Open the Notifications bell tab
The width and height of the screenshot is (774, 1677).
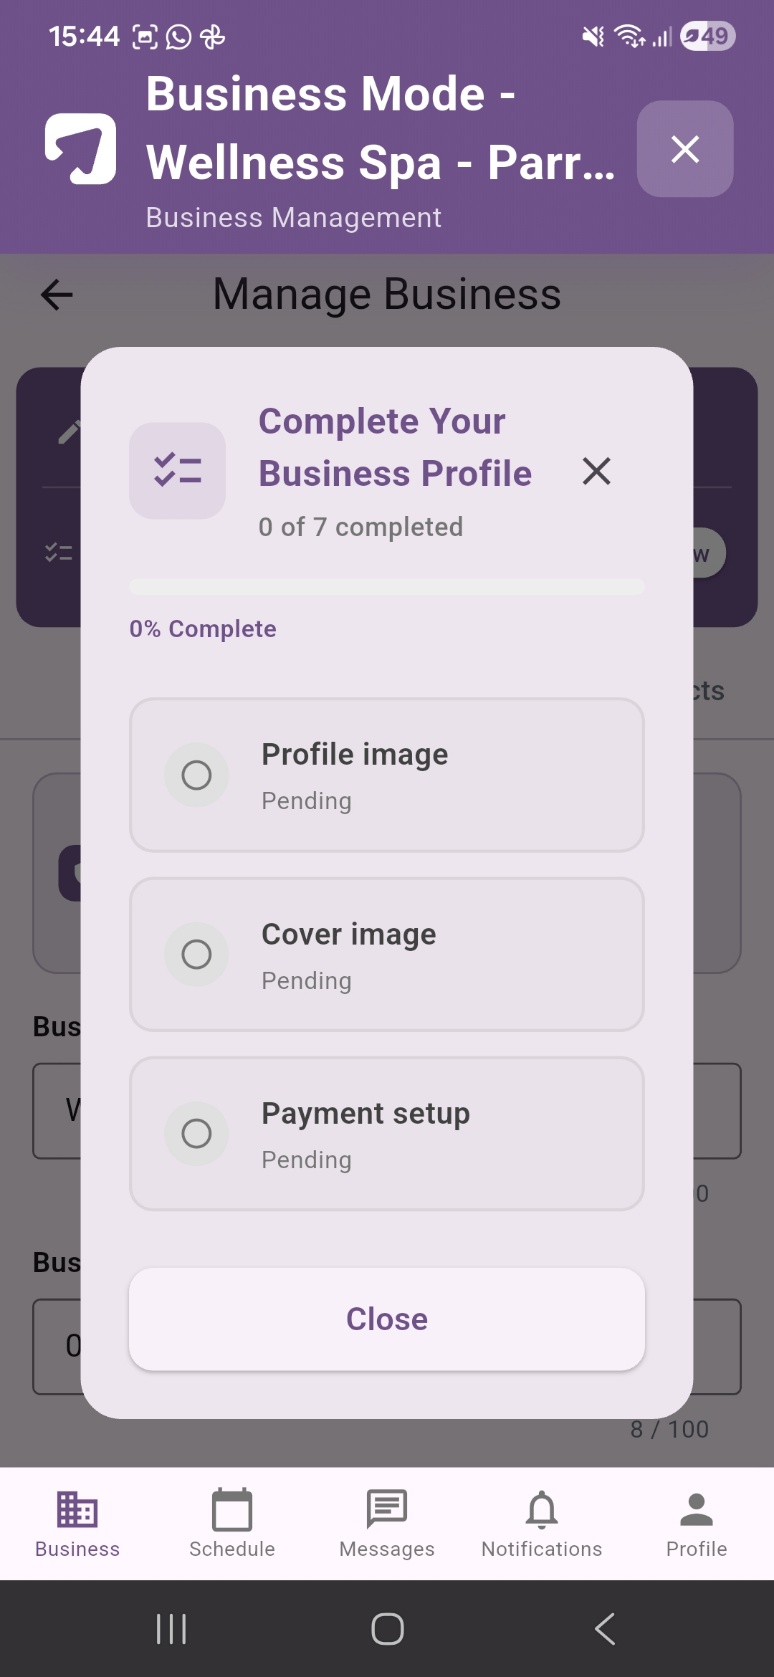[542, 1524]
